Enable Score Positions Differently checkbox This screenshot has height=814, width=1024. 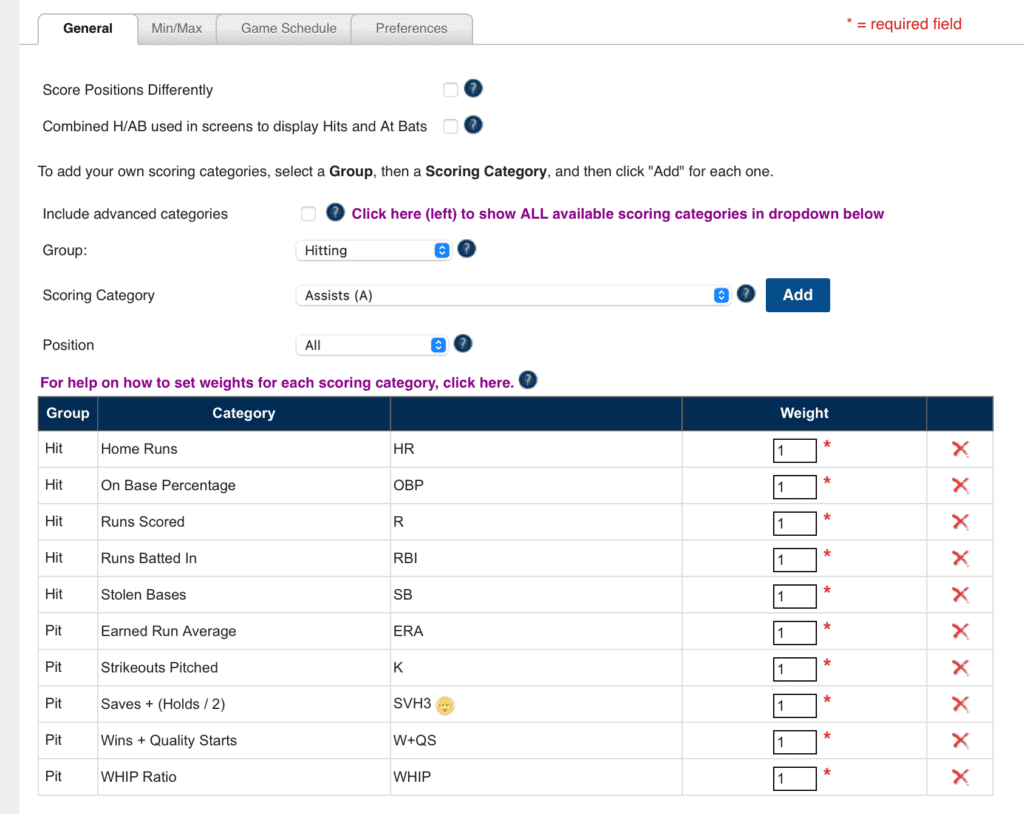tap(450, 90)
